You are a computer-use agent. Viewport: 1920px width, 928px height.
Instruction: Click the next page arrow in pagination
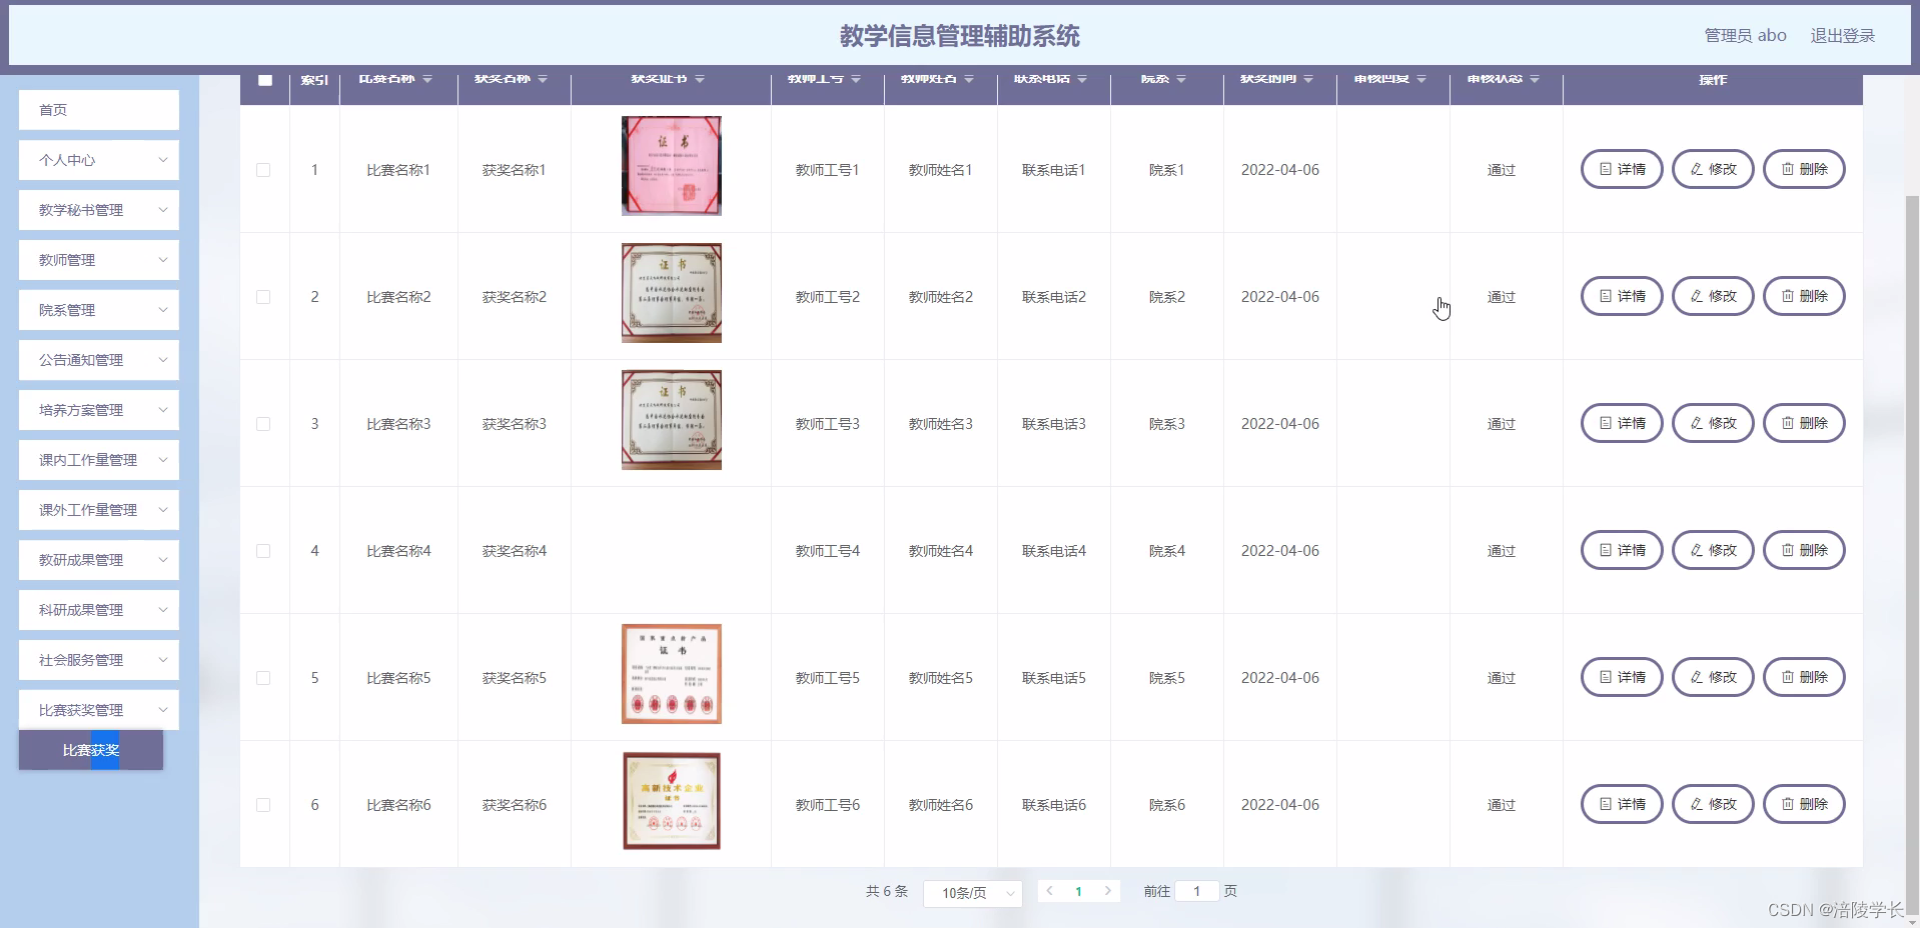tap(1109, 891)
